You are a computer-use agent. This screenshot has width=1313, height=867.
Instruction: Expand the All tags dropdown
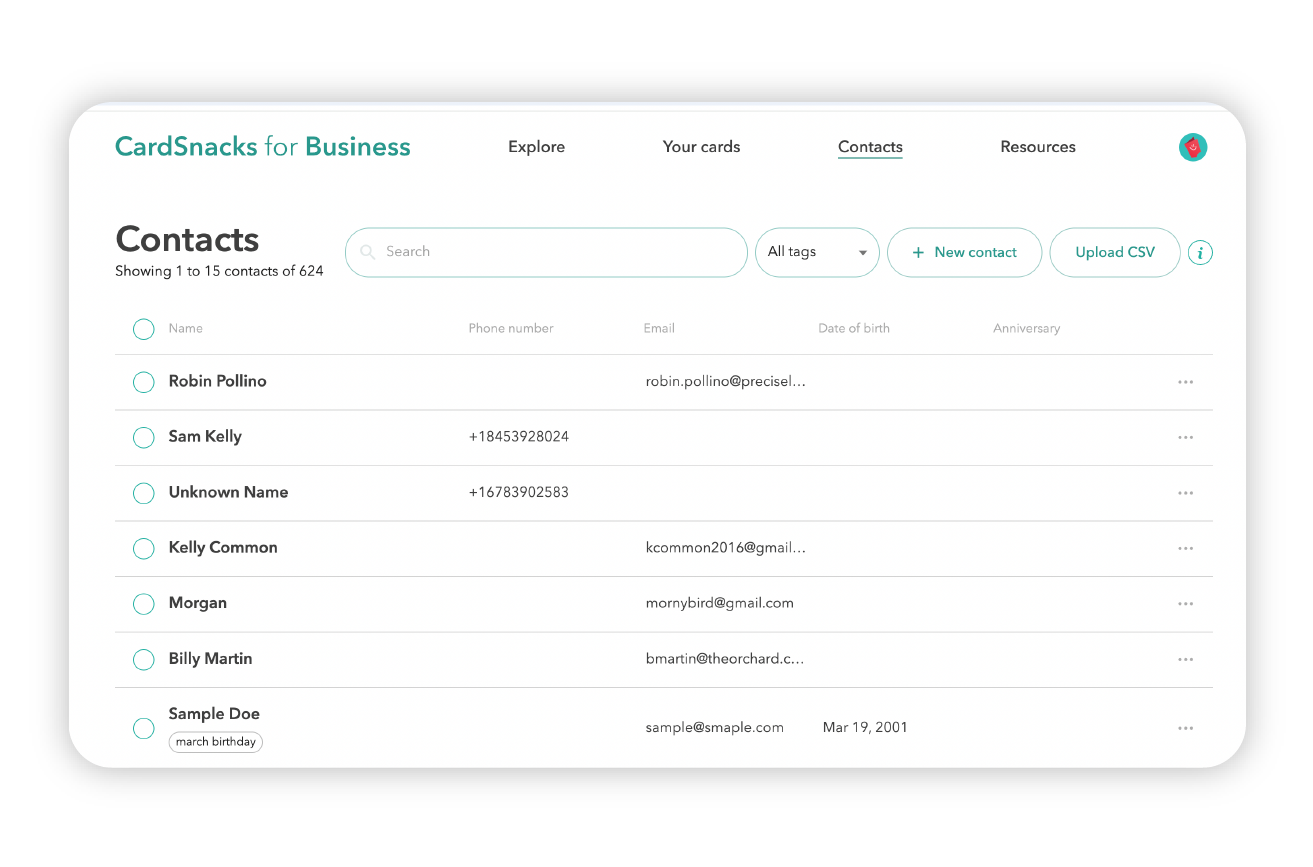tap(816, 253)
